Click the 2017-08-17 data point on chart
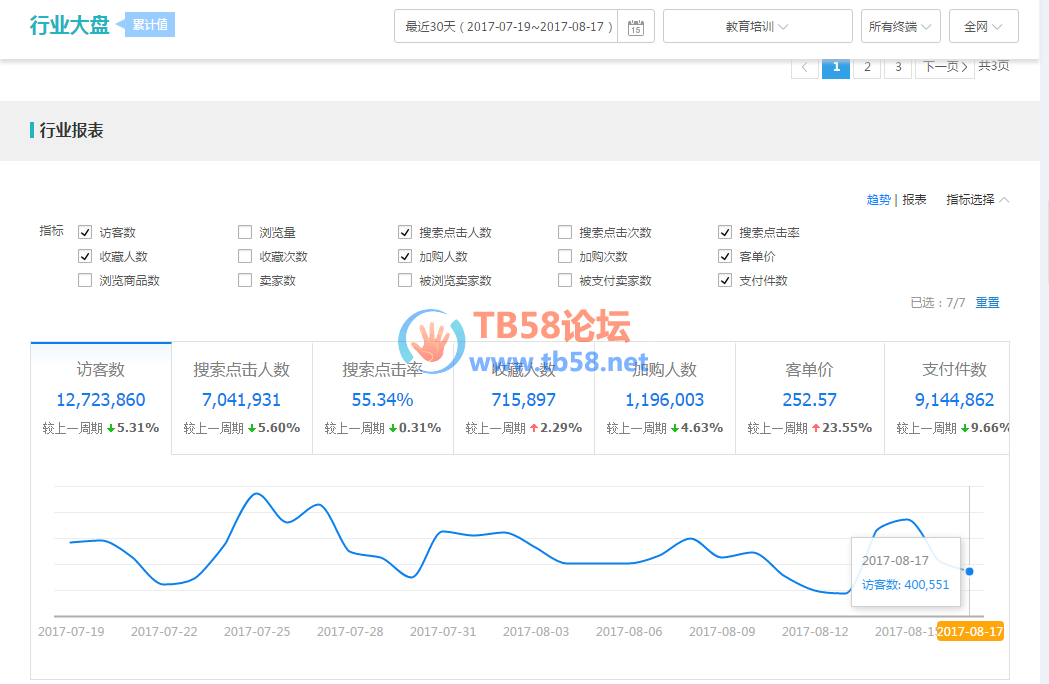Image resolution: width=1049 pixels, height=684 pixels. click(x=969, y=571)
